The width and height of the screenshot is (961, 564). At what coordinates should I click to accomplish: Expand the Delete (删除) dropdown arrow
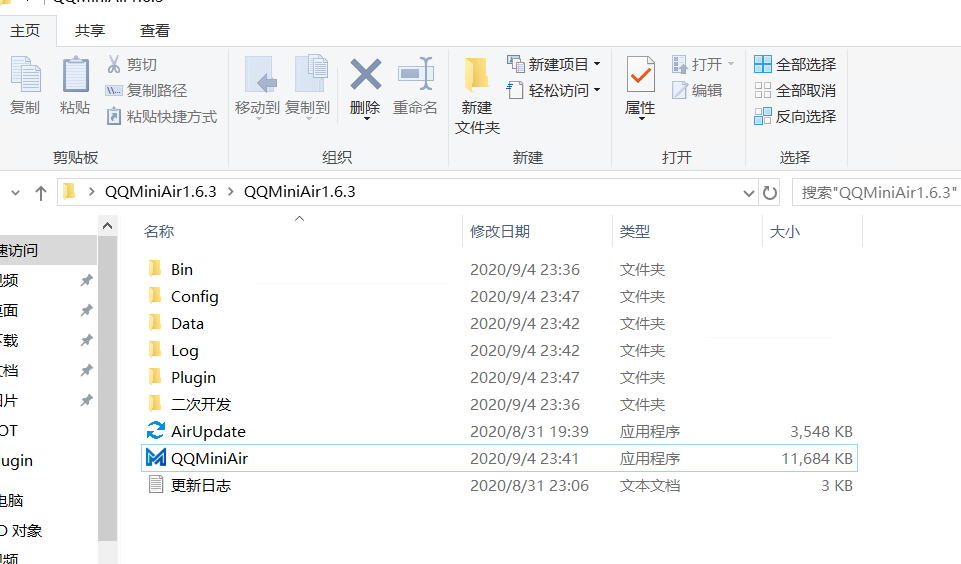[x=367, y=118]
